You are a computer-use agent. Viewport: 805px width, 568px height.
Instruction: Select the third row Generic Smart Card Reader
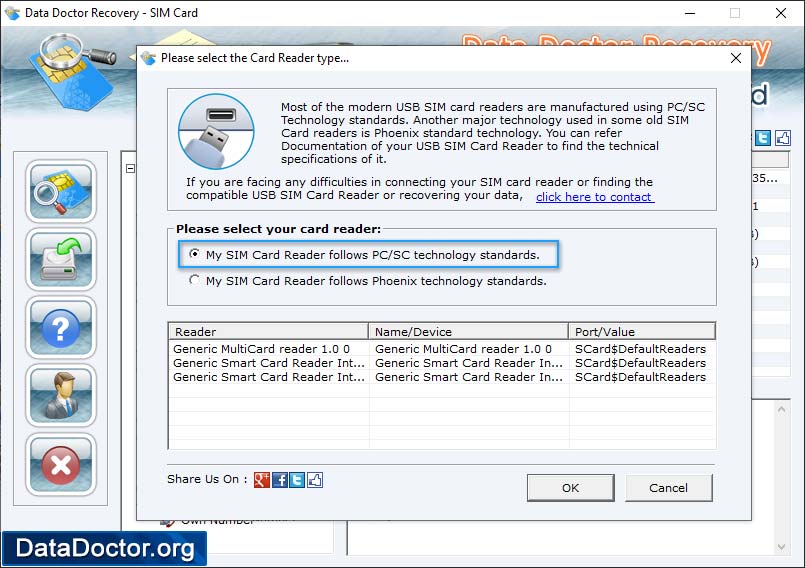click(442, 376)
